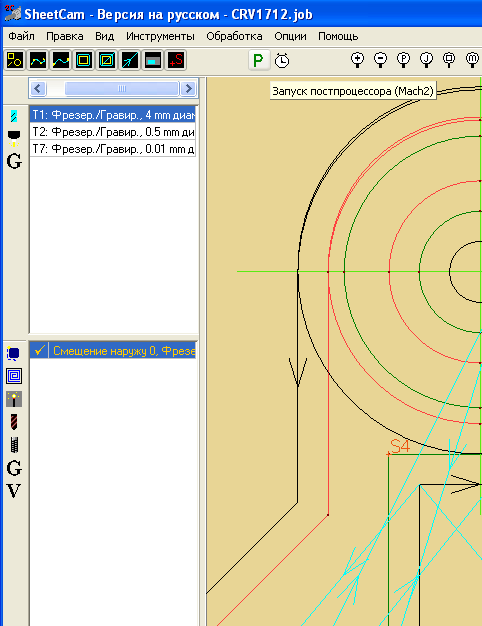This screenshot has width=482, height=626.
Task: Toggle the rectangle with diagonal line icon
Action: pos(107,60)
